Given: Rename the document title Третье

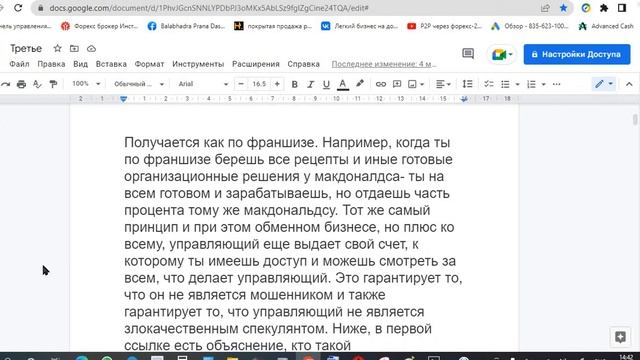Looking at the screenshot, I should click(26, 49).
